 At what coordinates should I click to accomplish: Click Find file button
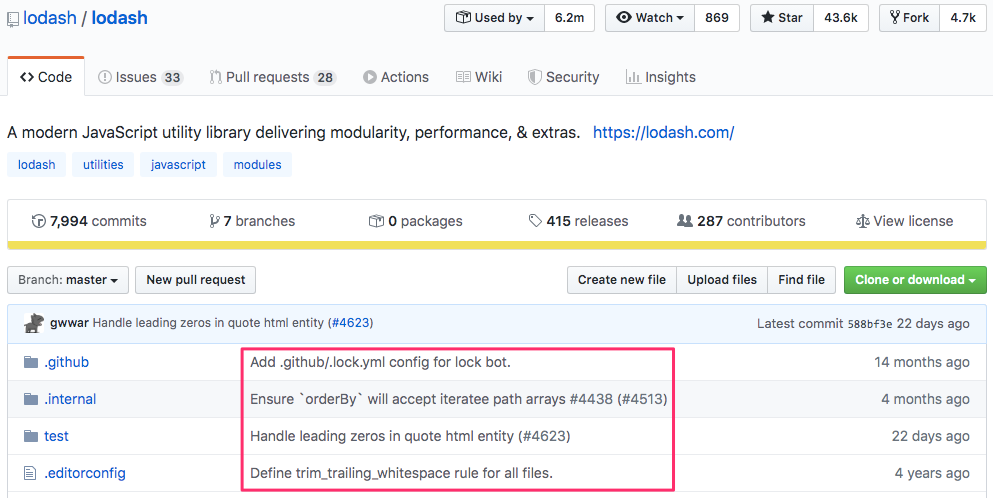(x=802, y=280)
